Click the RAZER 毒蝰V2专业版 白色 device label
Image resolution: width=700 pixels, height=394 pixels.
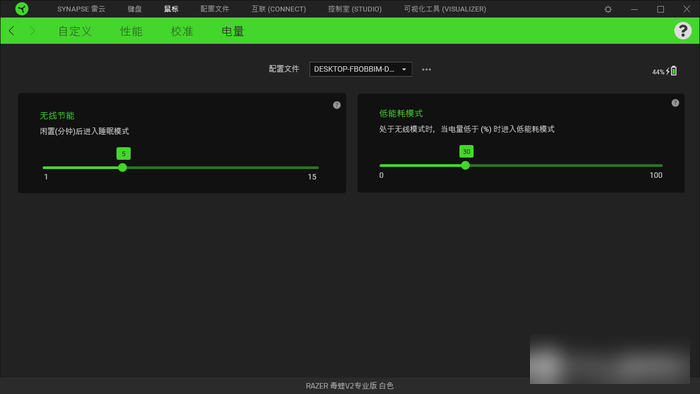(350, 386)
